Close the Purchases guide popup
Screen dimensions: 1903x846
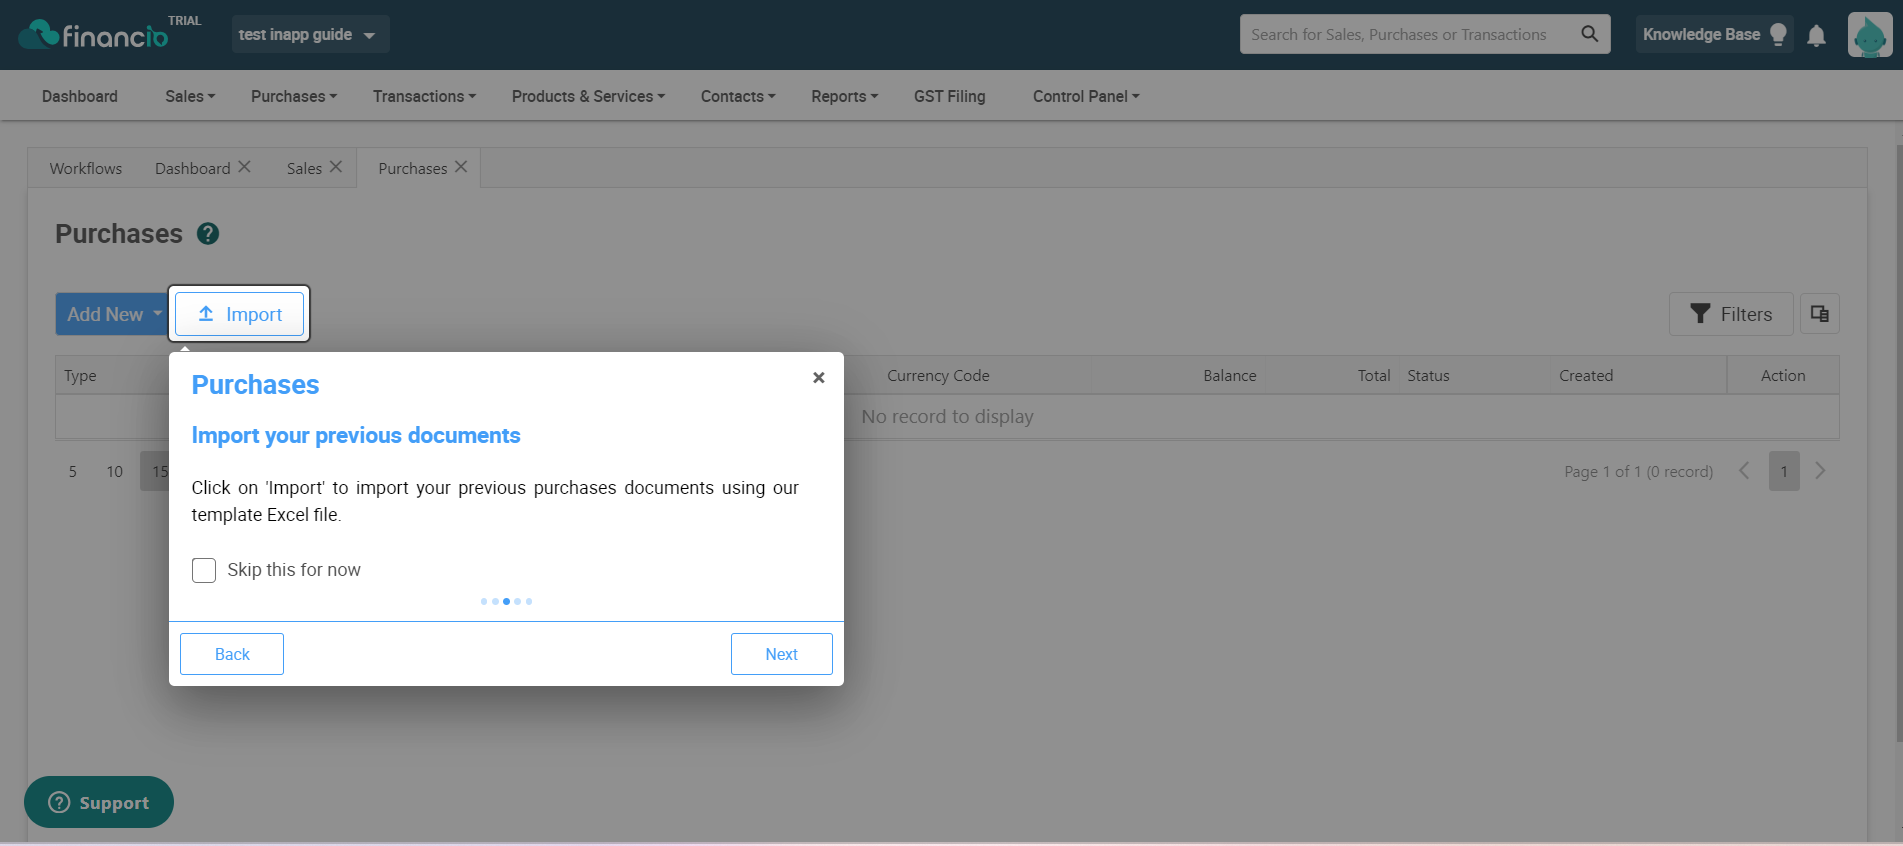coord(819,378)
